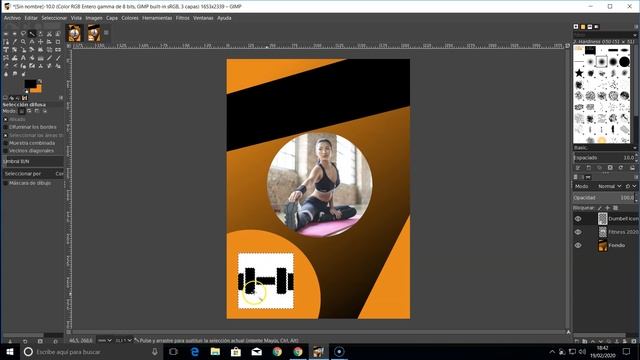
Task: Select the Fuzzy Select magic wand tool
Action: (x=32, y=33)
